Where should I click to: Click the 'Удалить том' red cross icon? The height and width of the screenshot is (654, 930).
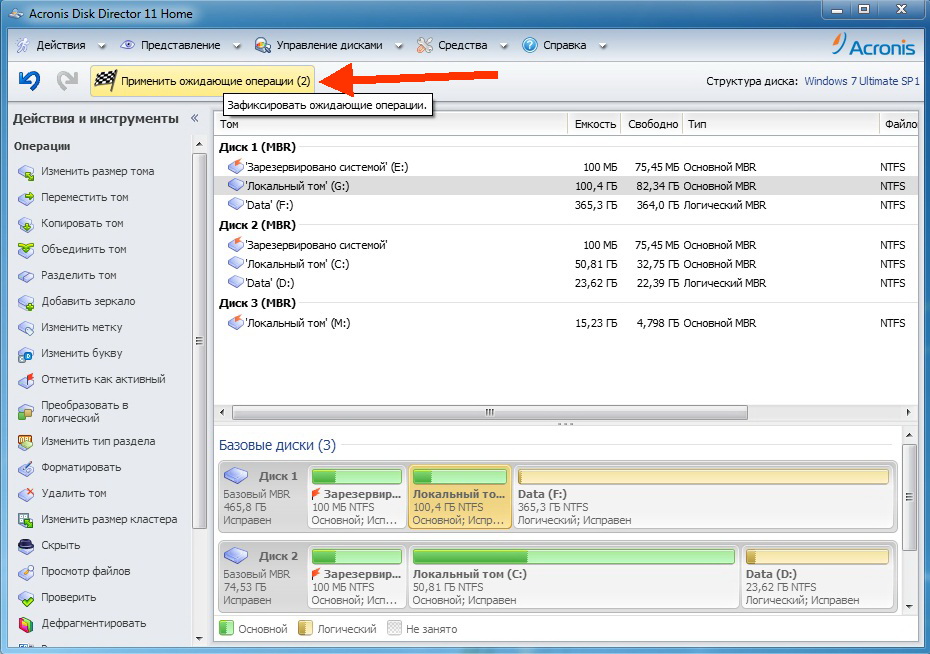pos(26,494)
